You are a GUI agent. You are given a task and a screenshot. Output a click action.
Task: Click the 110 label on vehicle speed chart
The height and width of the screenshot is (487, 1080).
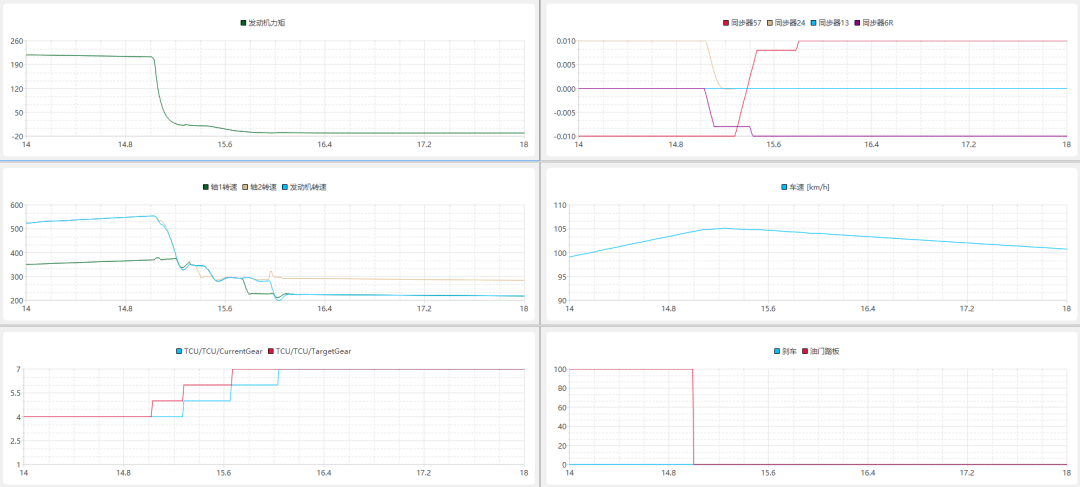[x=559, y=205]
